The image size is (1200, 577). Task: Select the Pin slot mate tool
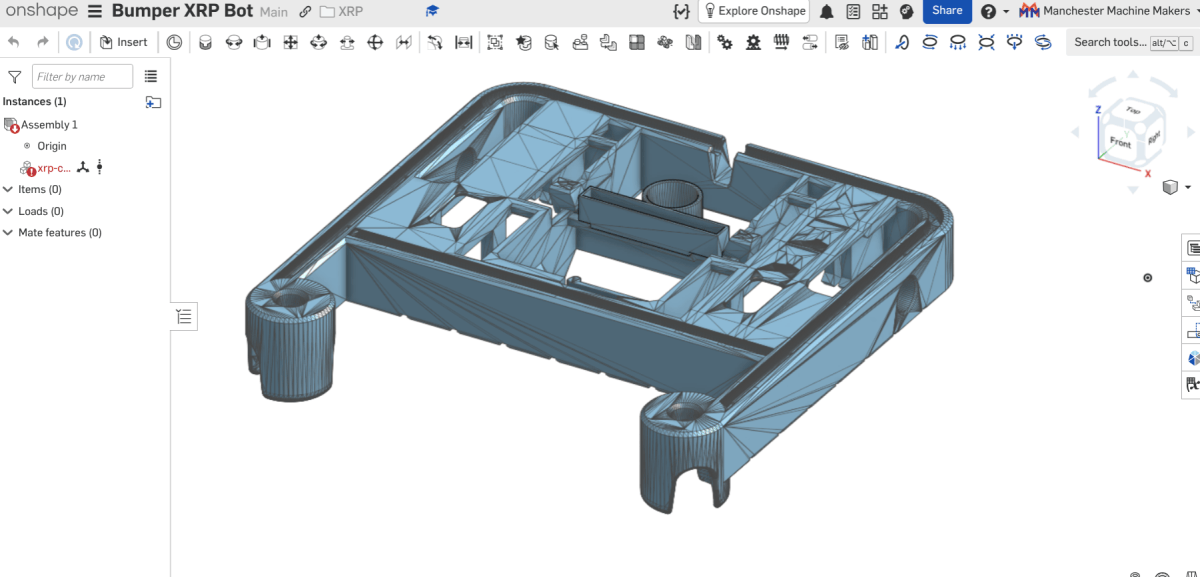pyautogui.click(x=347, y=42)
